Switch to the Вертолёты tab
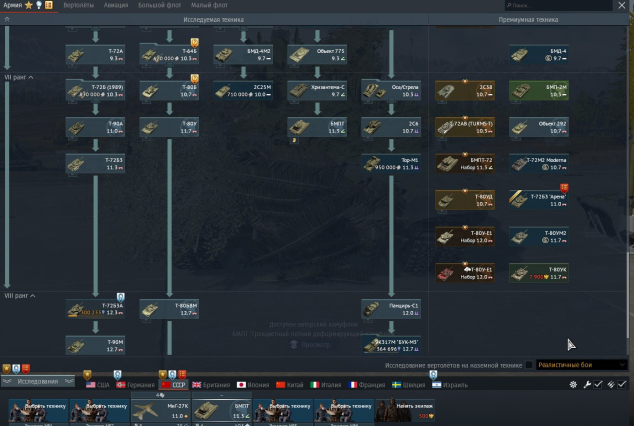This screenshot has width=634, height=426. [x=79, y=6]
